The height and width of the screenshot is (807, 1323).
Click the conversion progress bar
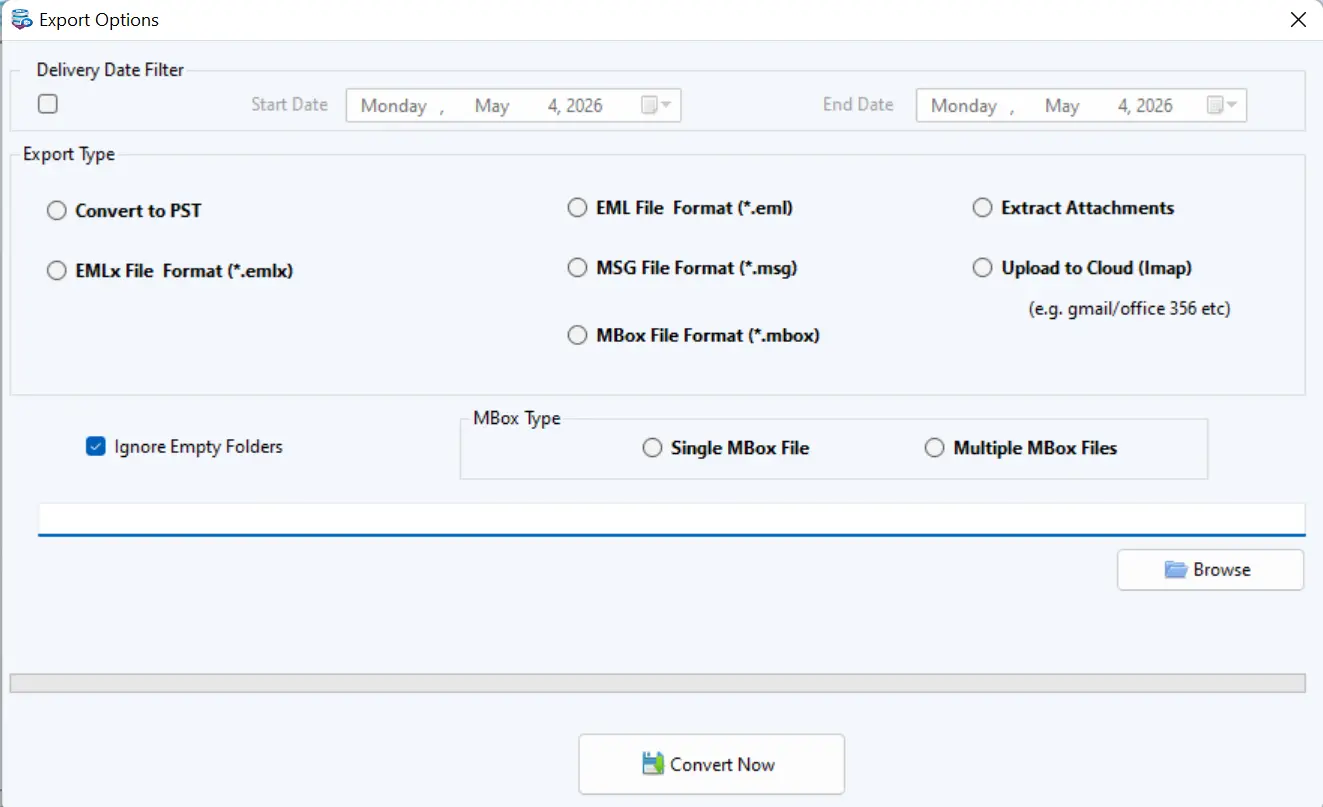click(657, 683)
